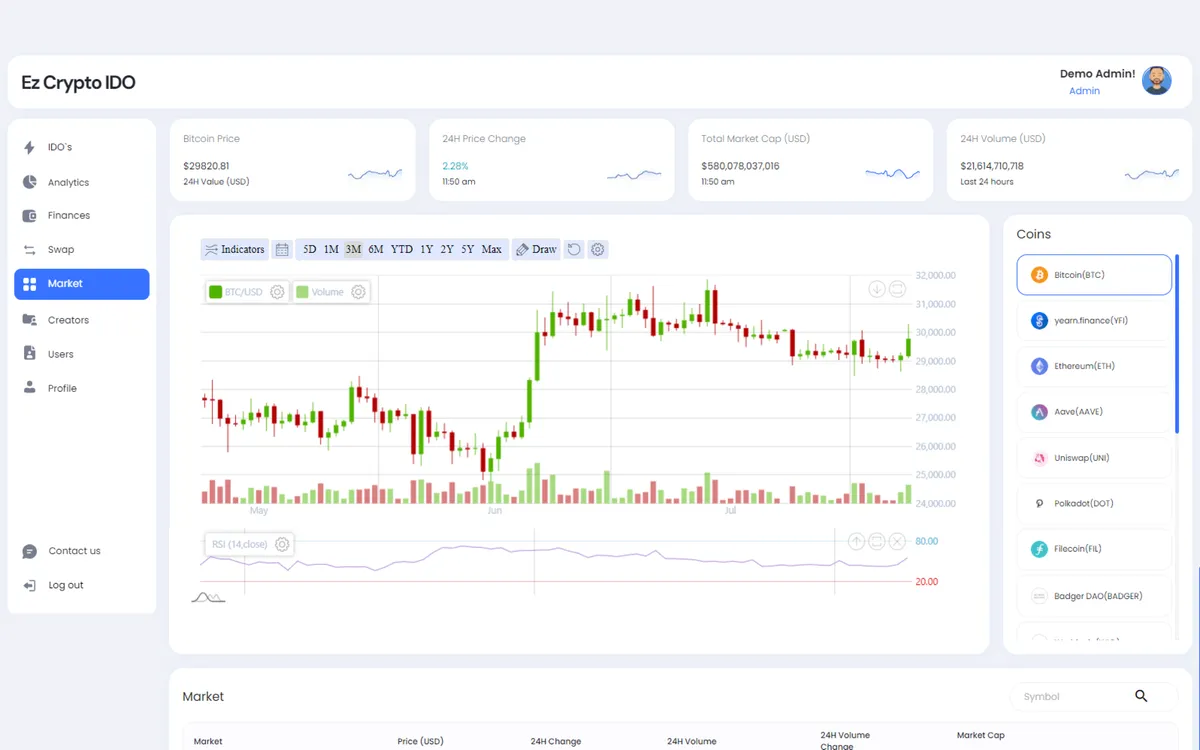Image resolution: width=1200 pixels, height=750 pixels.
Task: Click the move-up arrow on RSI panel
Action: (857, 541)
